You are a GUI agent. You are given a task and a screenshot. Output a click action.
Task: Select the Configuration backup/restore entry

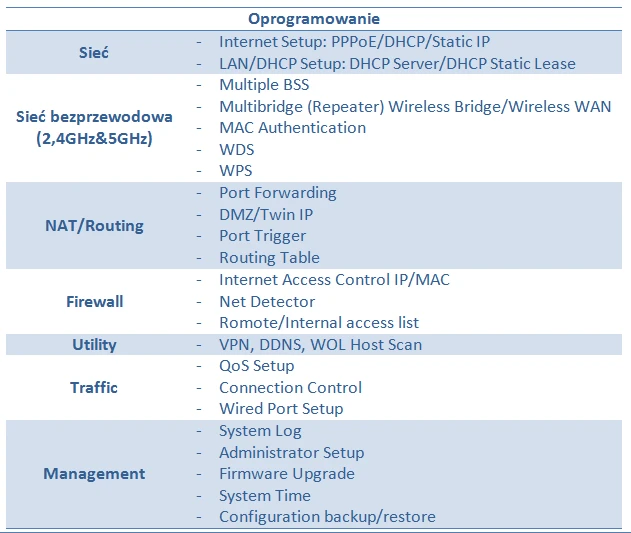click(327, 517)
